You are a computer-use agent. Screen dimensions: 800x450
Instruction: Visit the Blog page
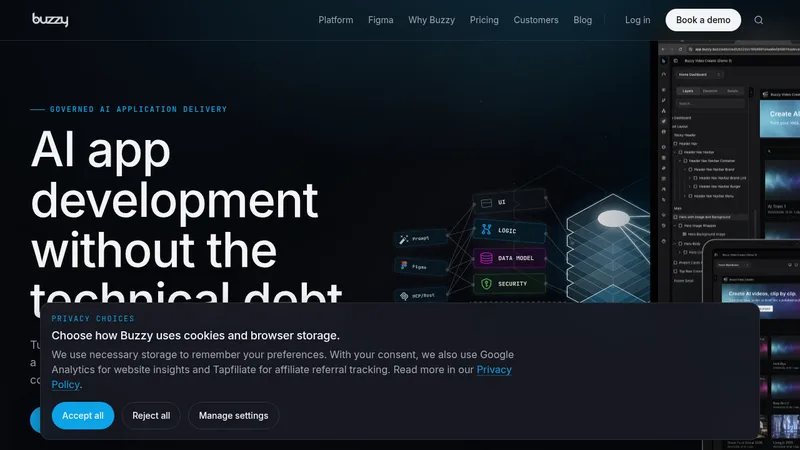point(583,20)
